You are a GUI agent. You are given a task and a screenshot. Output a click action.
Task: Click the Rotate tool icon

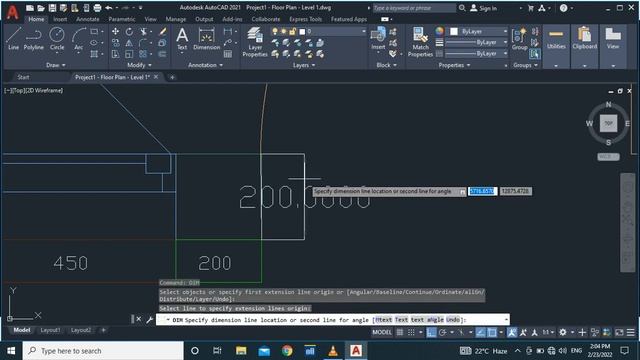[x=129, y=31]
